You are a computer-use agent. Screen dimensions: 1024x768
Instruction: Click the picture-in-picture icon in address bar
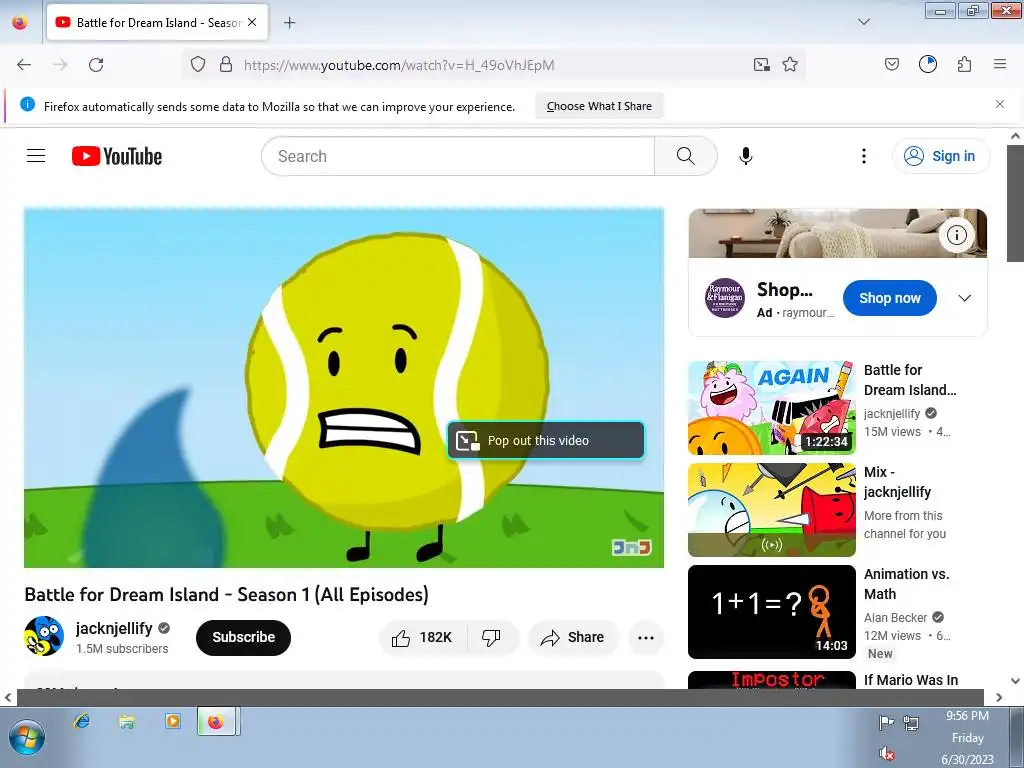(761, 64)
